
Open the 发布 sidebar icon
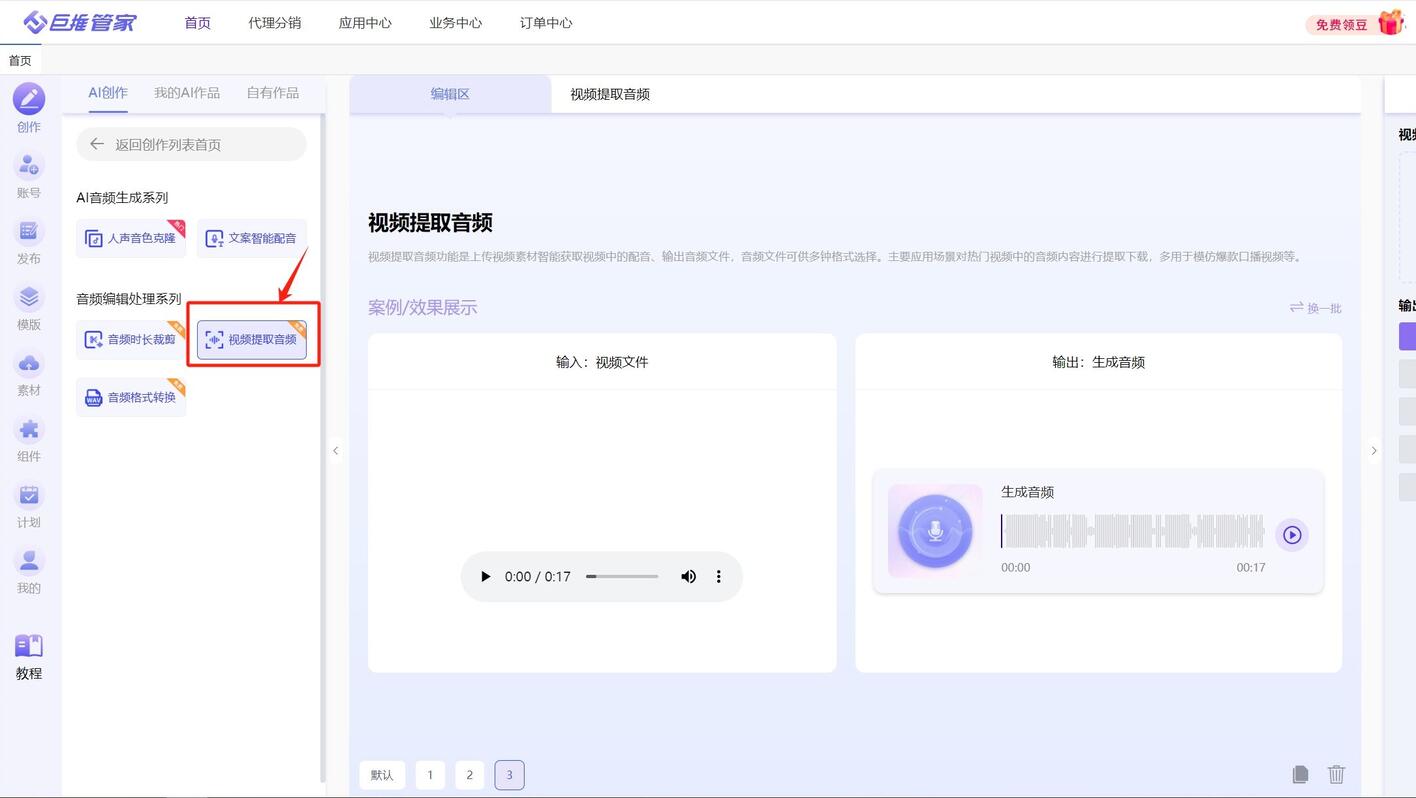click(x=29, y=231)
